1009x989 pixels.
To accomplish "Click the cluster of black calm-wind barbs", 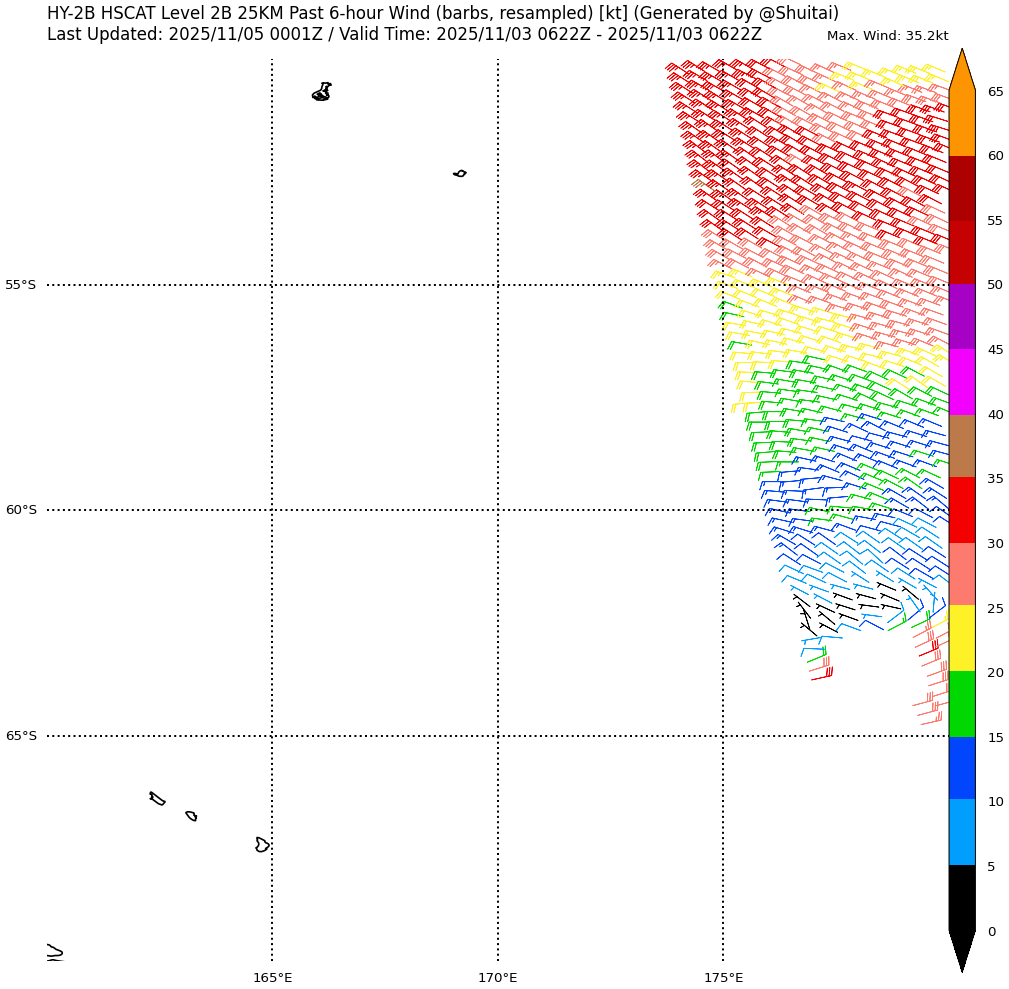I will click(x=850, y=606).
